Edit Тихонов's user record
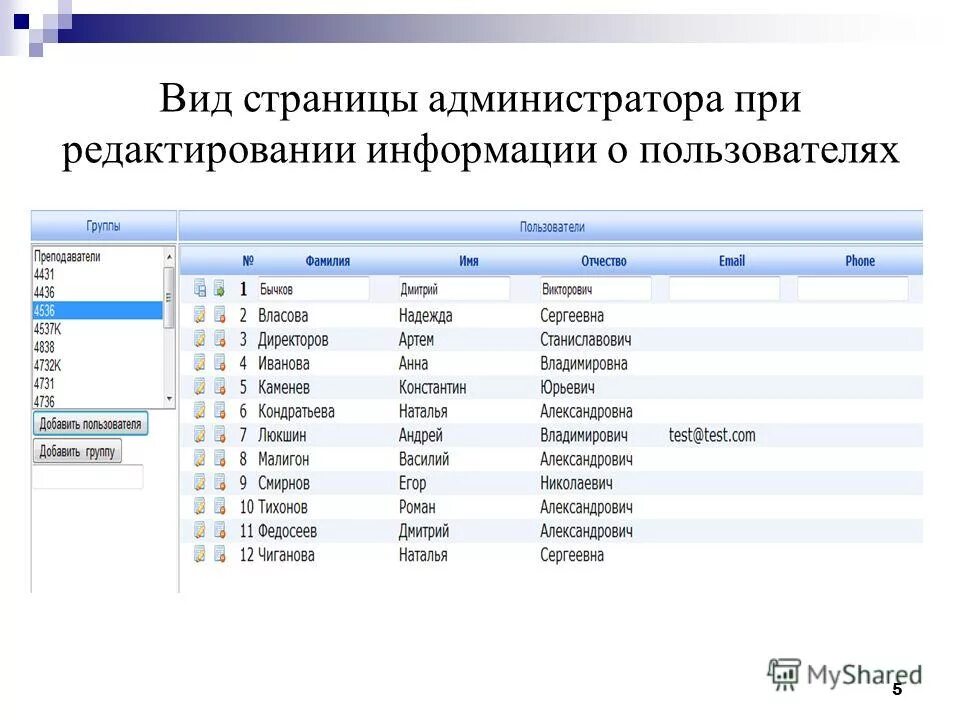 pyautogui.click(x=199, y=507)
